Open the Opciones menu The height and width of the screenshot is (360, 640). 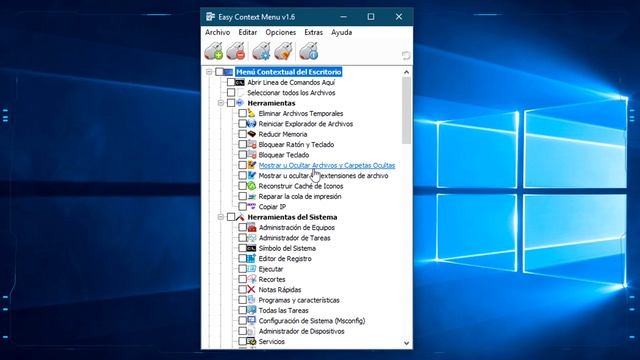(x=281, y=32)
